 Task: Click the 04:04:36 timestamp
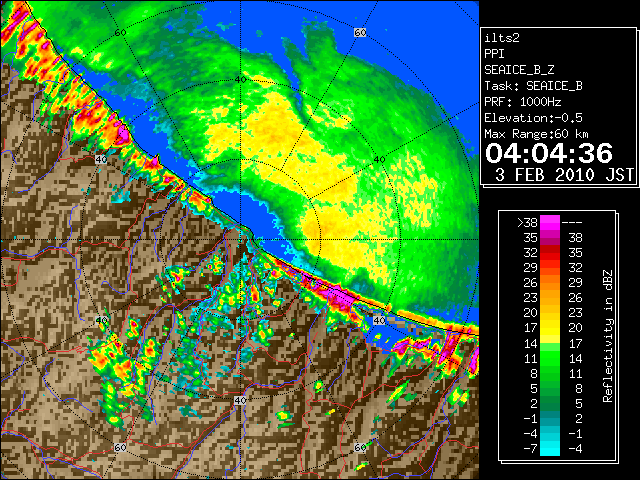549,153
